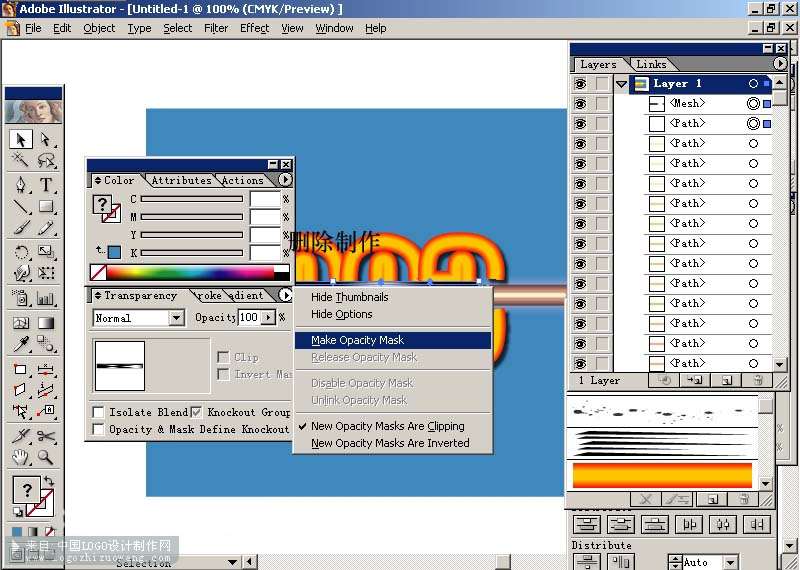Cycle Color palette display via tab arrows
800x570 pixels.
pos(98,181)
